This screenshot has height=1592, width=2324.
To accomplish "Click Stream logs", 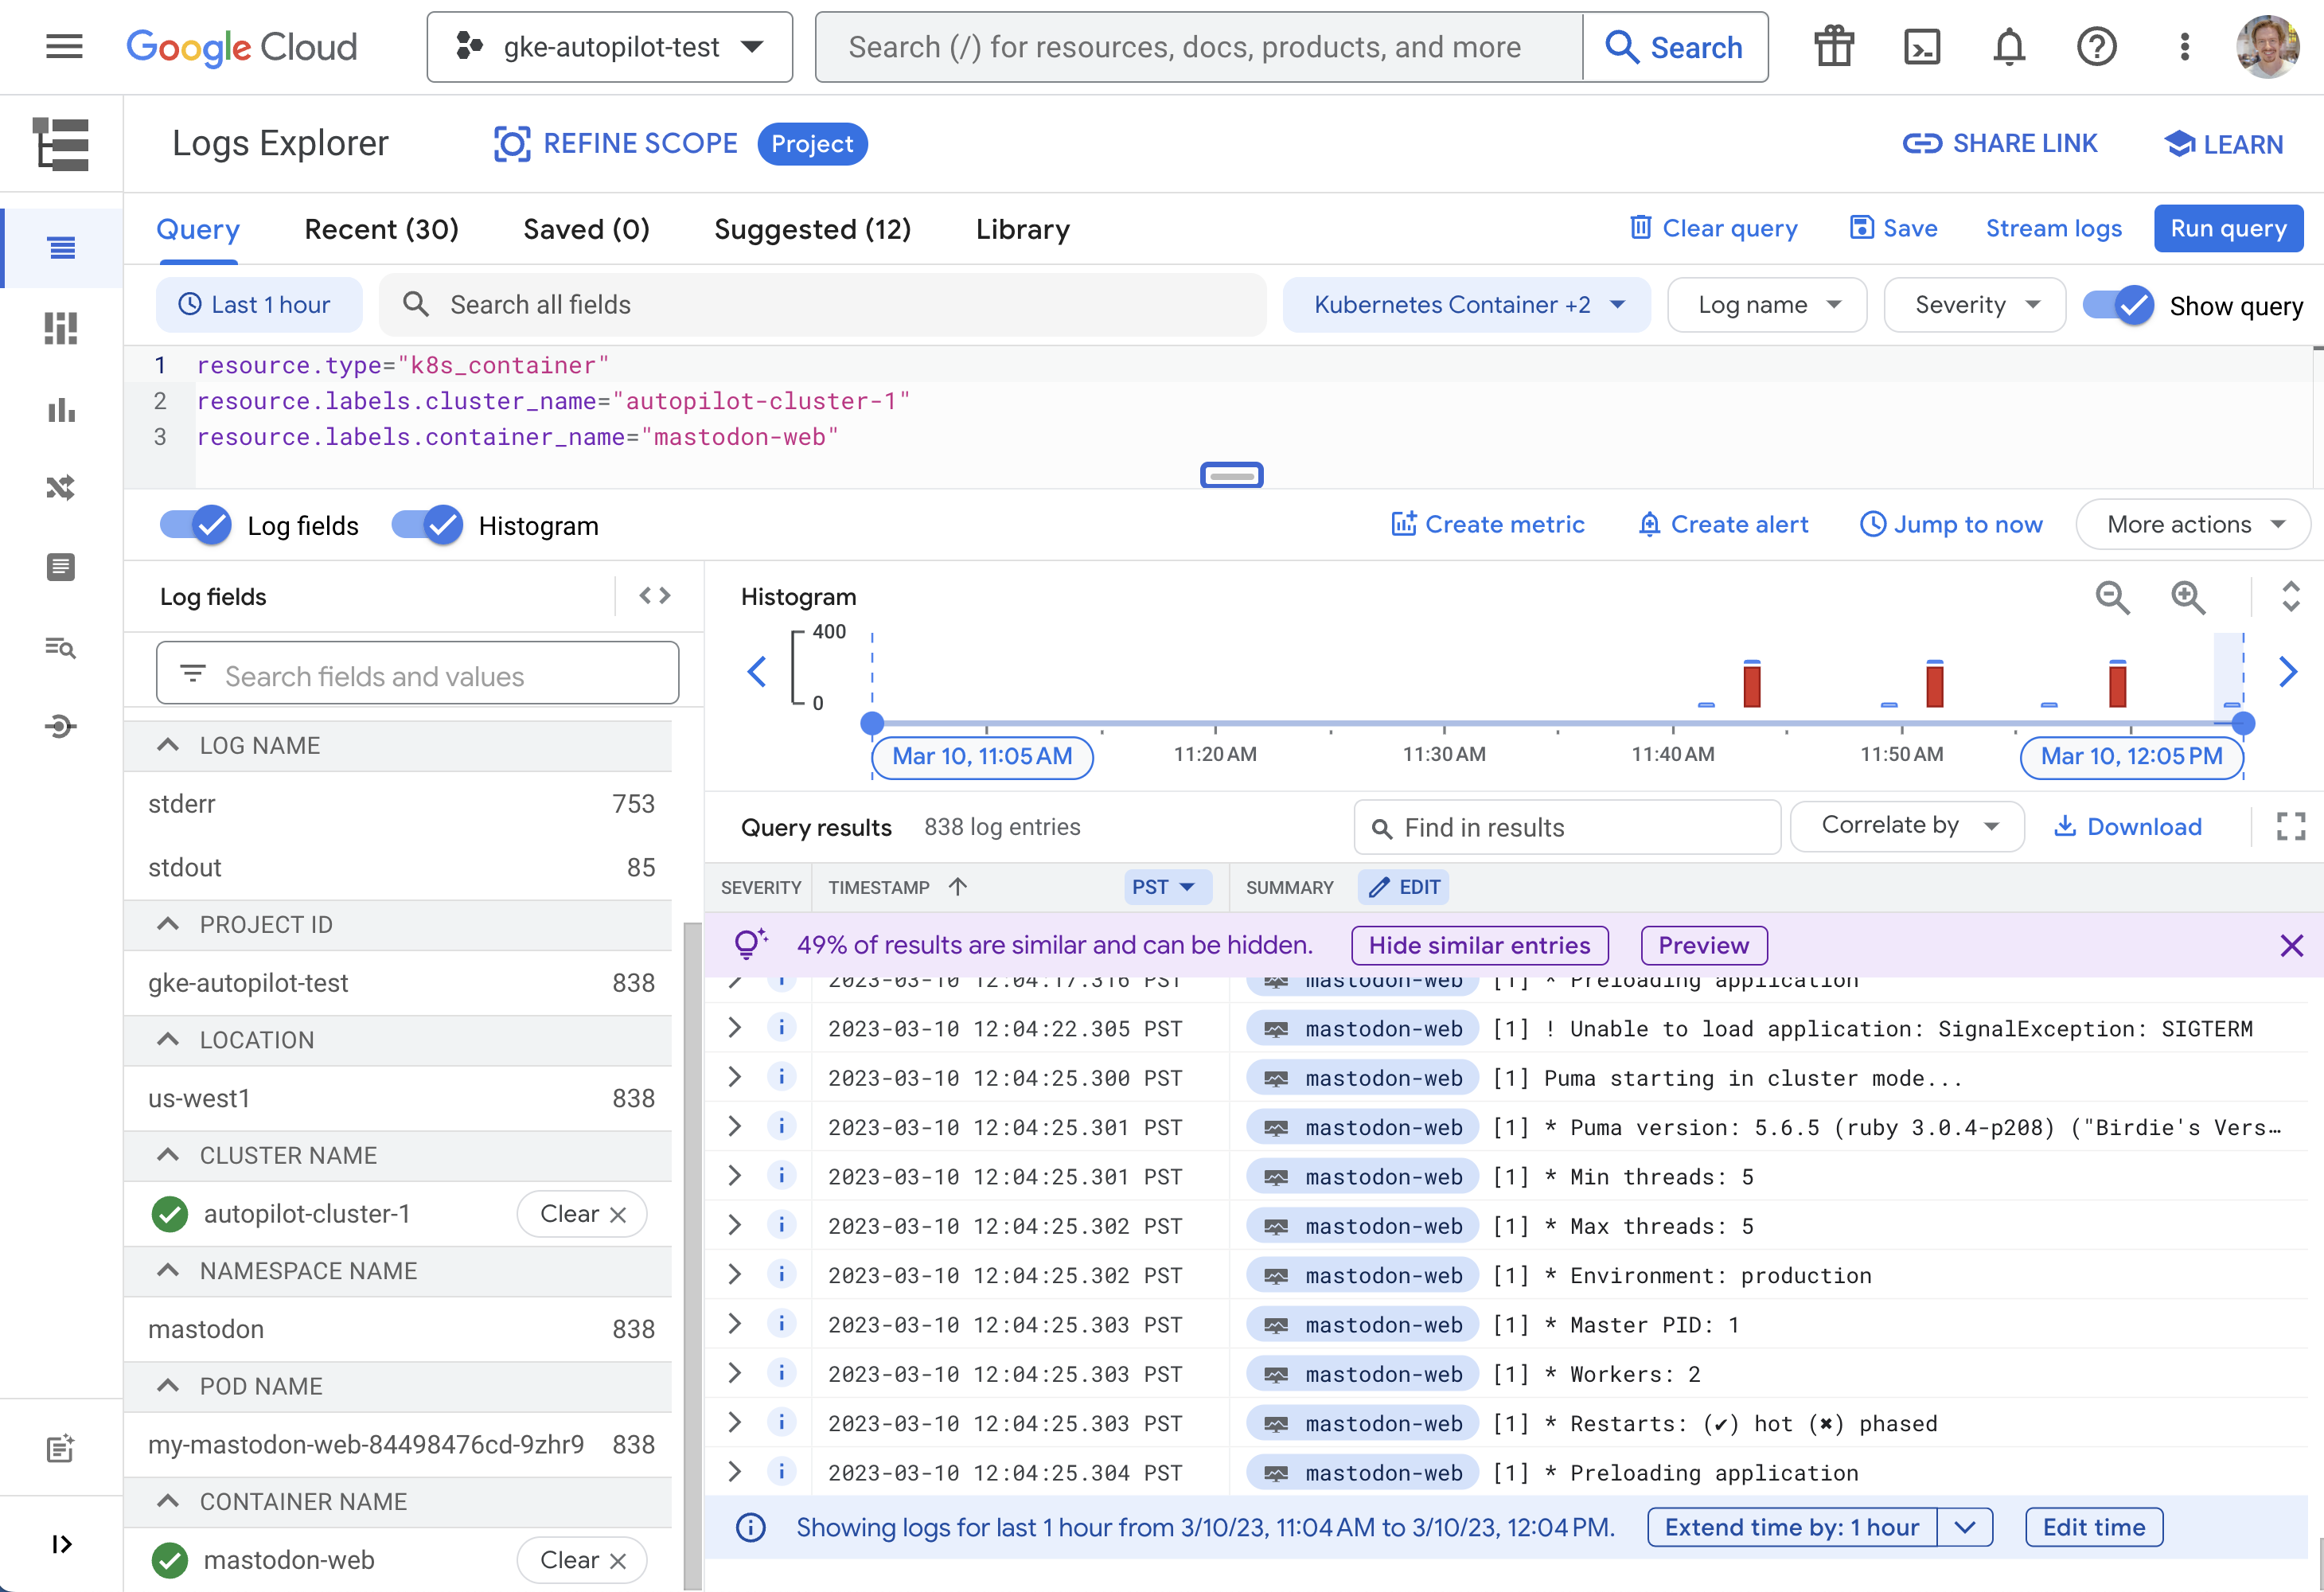I will pos(2053,228).
